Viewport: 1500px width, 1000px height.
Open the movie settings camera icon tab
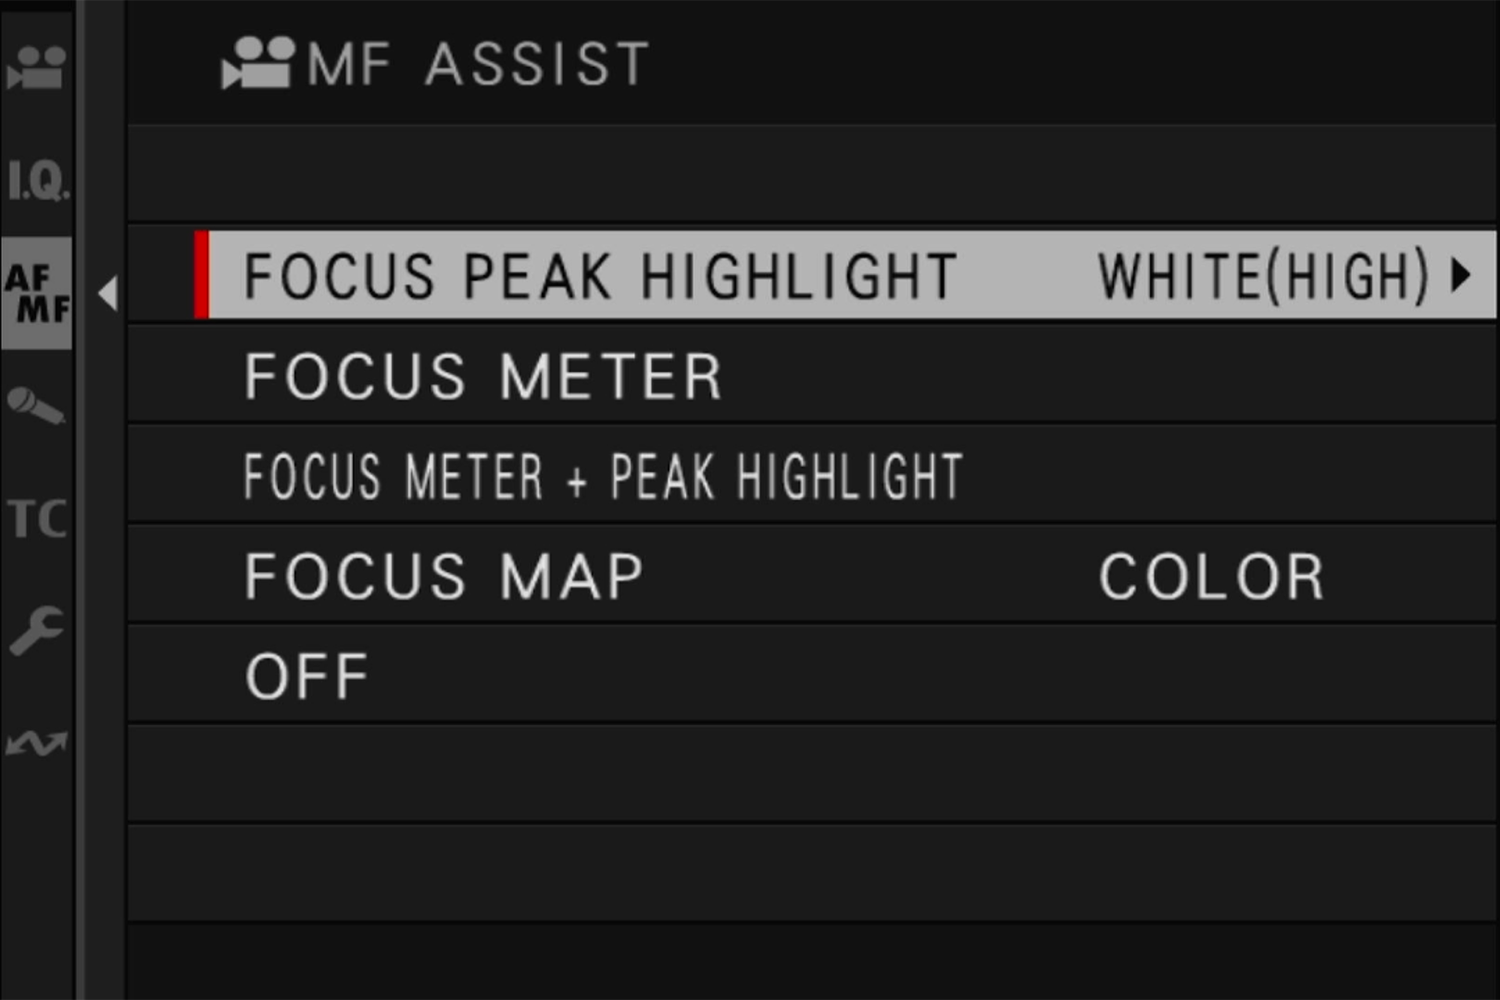pos(36,66)
